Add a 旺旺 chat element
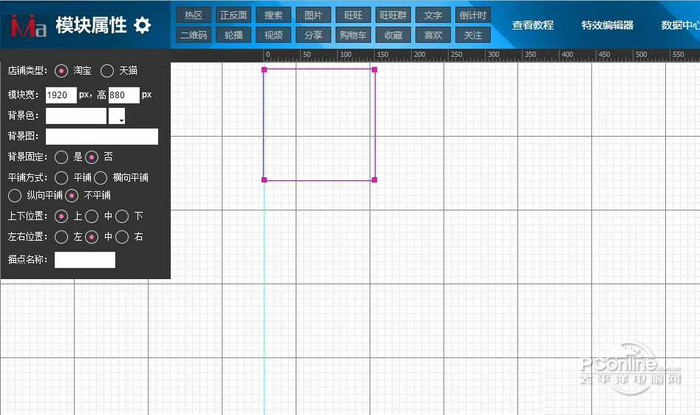 click(353, 15)
